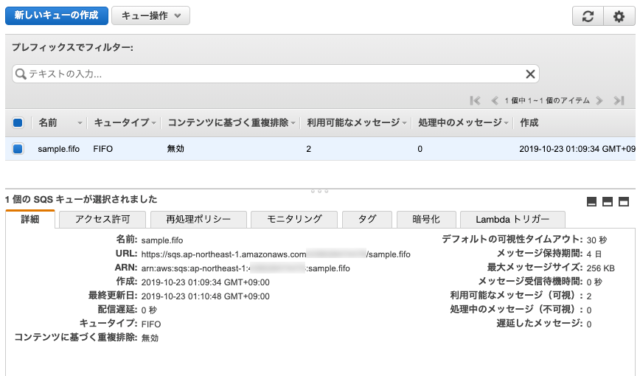Switch to the 再処理ポリシー tab
This screenshot has height=376, width=640.
tap(198, 219)
